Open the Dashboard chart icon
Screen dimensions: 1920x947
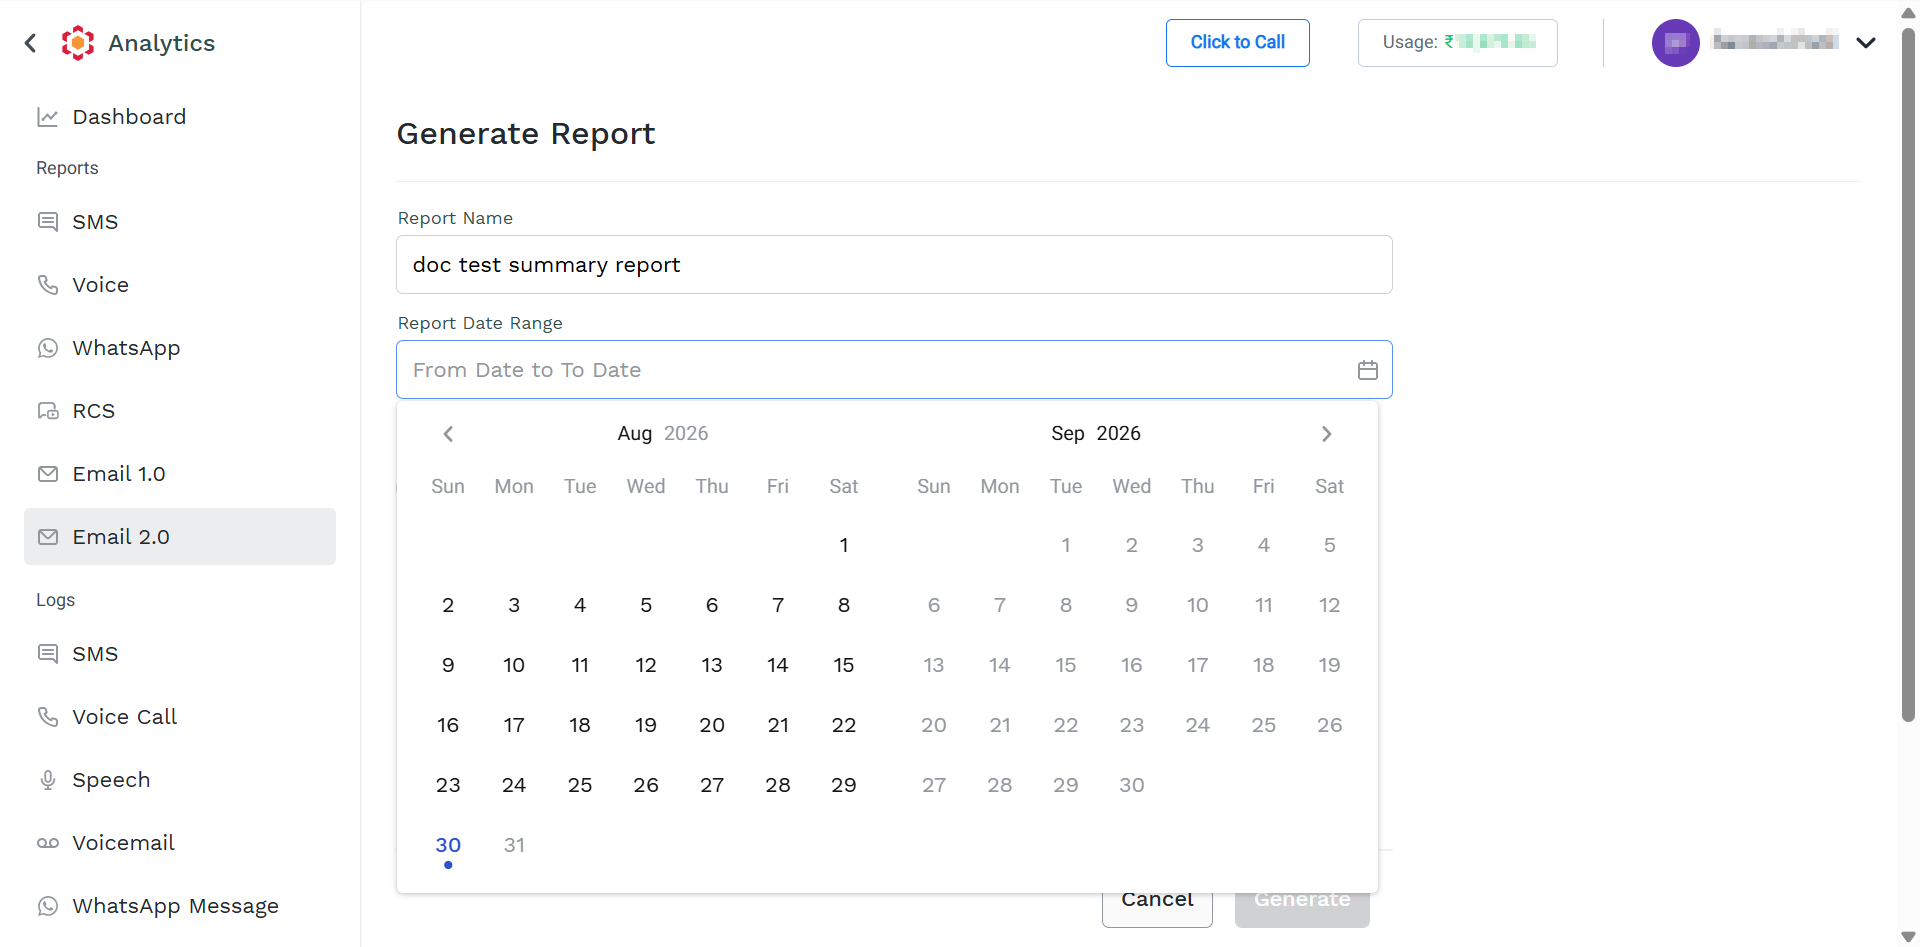(x=47, y=117)
